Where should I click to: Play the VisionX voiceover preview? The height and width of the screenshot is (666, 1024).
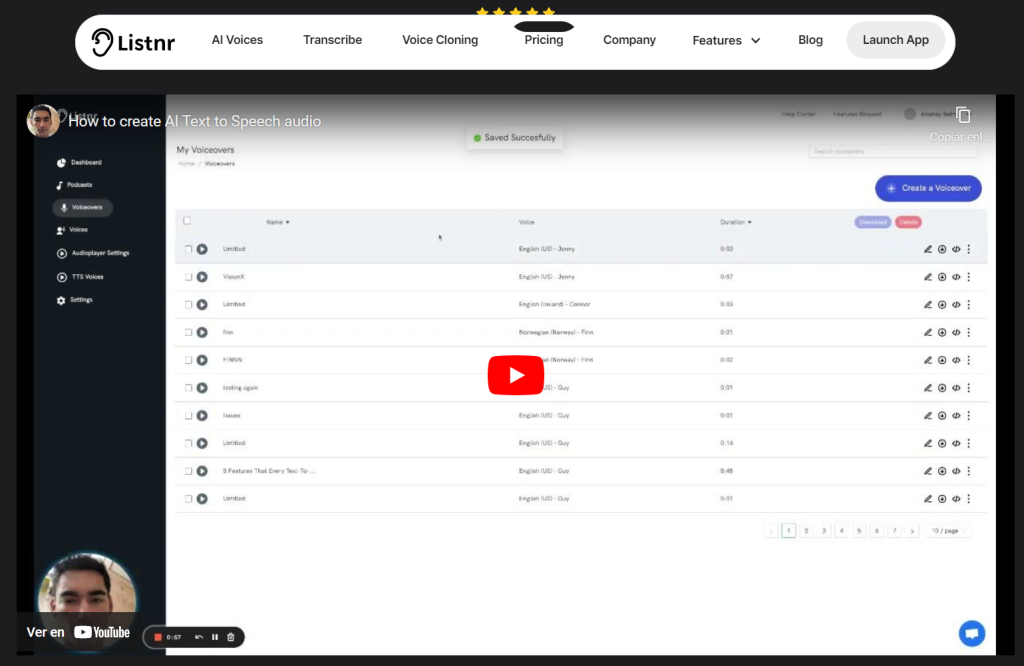tap(202, 277)
